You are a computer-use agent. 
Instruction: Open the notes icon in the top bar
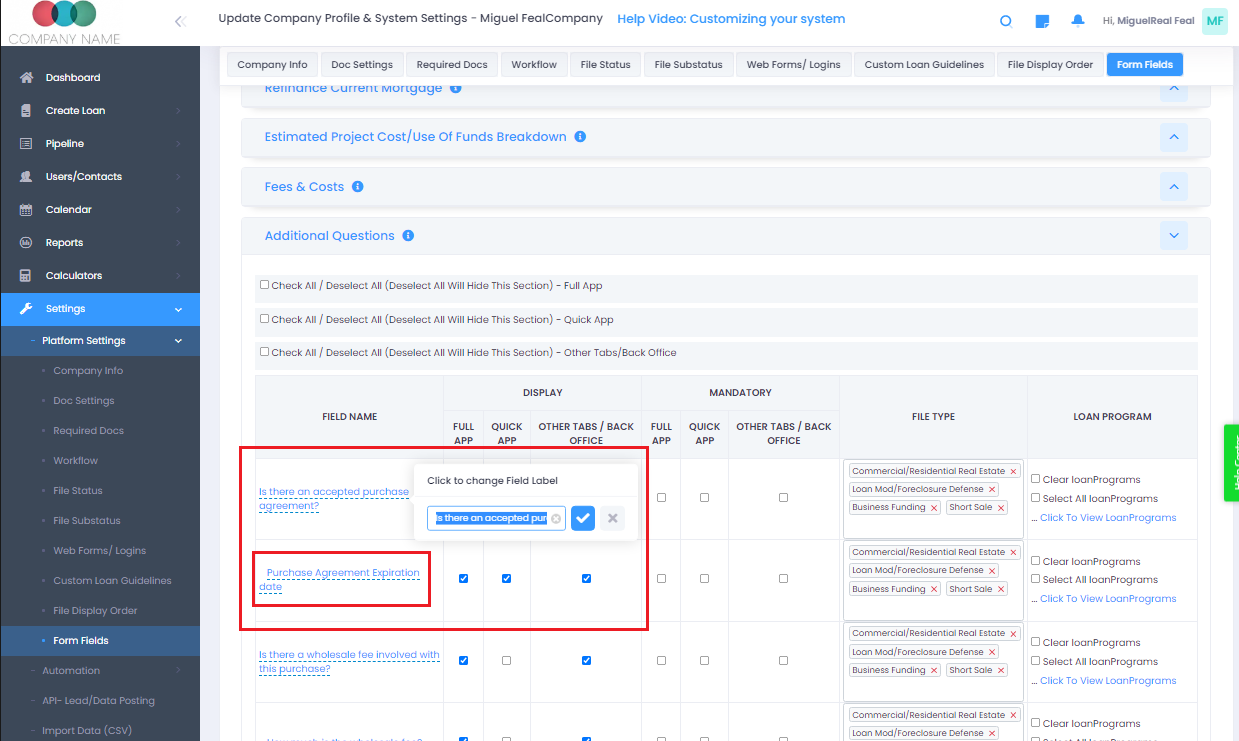pyautogui.click(x=1042, y=21)
